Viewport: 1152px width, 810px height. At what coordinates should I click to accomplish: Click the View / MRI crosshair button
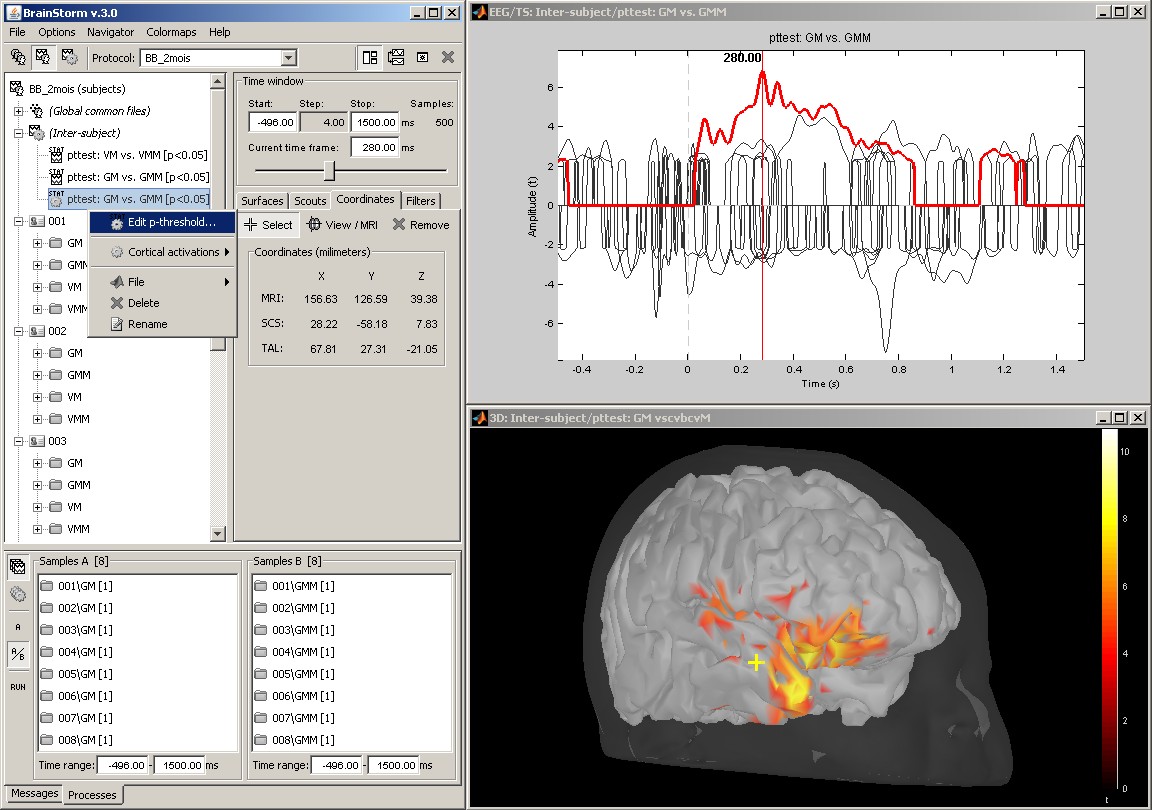[x=343, y=225]
